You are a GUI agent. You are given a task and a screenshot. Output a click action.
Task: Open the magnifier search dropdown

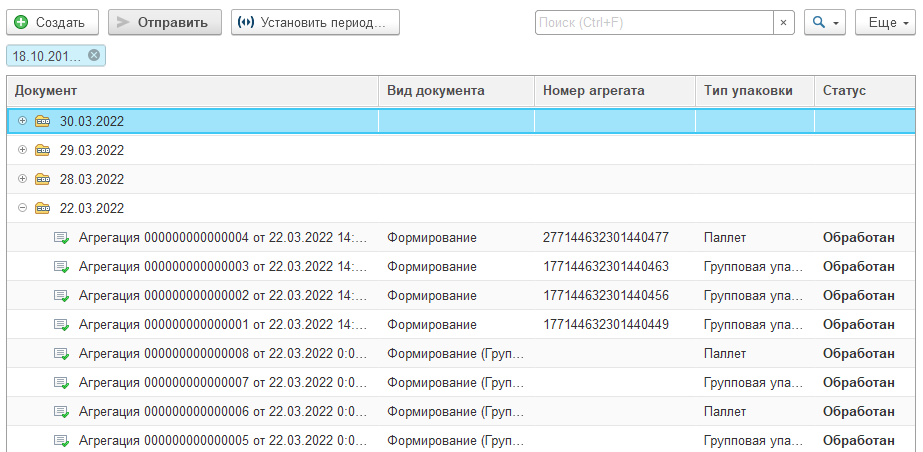(x=825, y=22)
